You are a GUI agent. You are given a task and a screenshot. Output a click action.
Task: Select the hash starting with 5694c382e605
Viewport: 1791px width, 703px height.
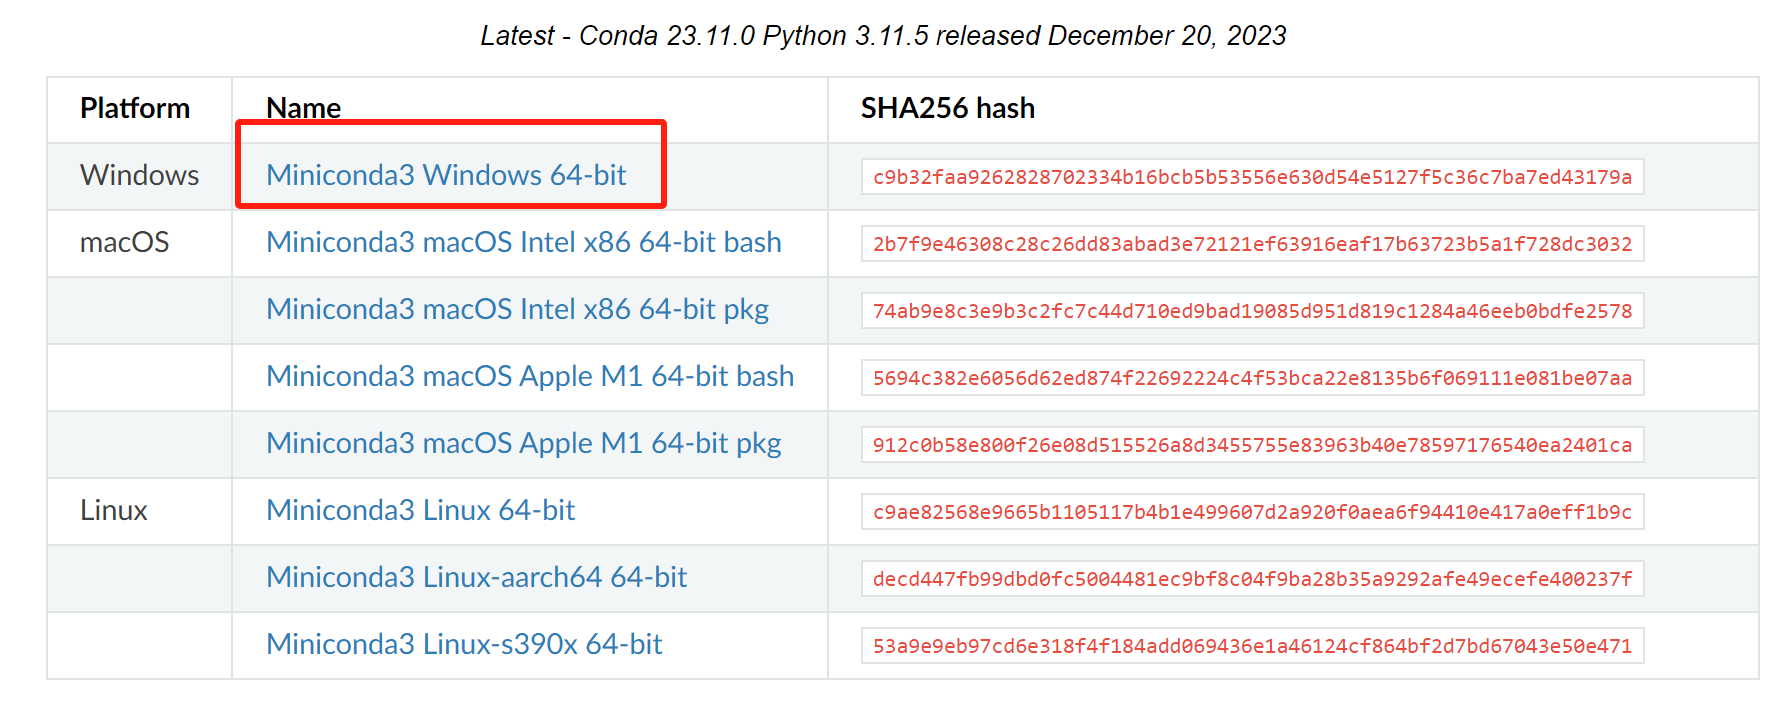click(1252, 378)
